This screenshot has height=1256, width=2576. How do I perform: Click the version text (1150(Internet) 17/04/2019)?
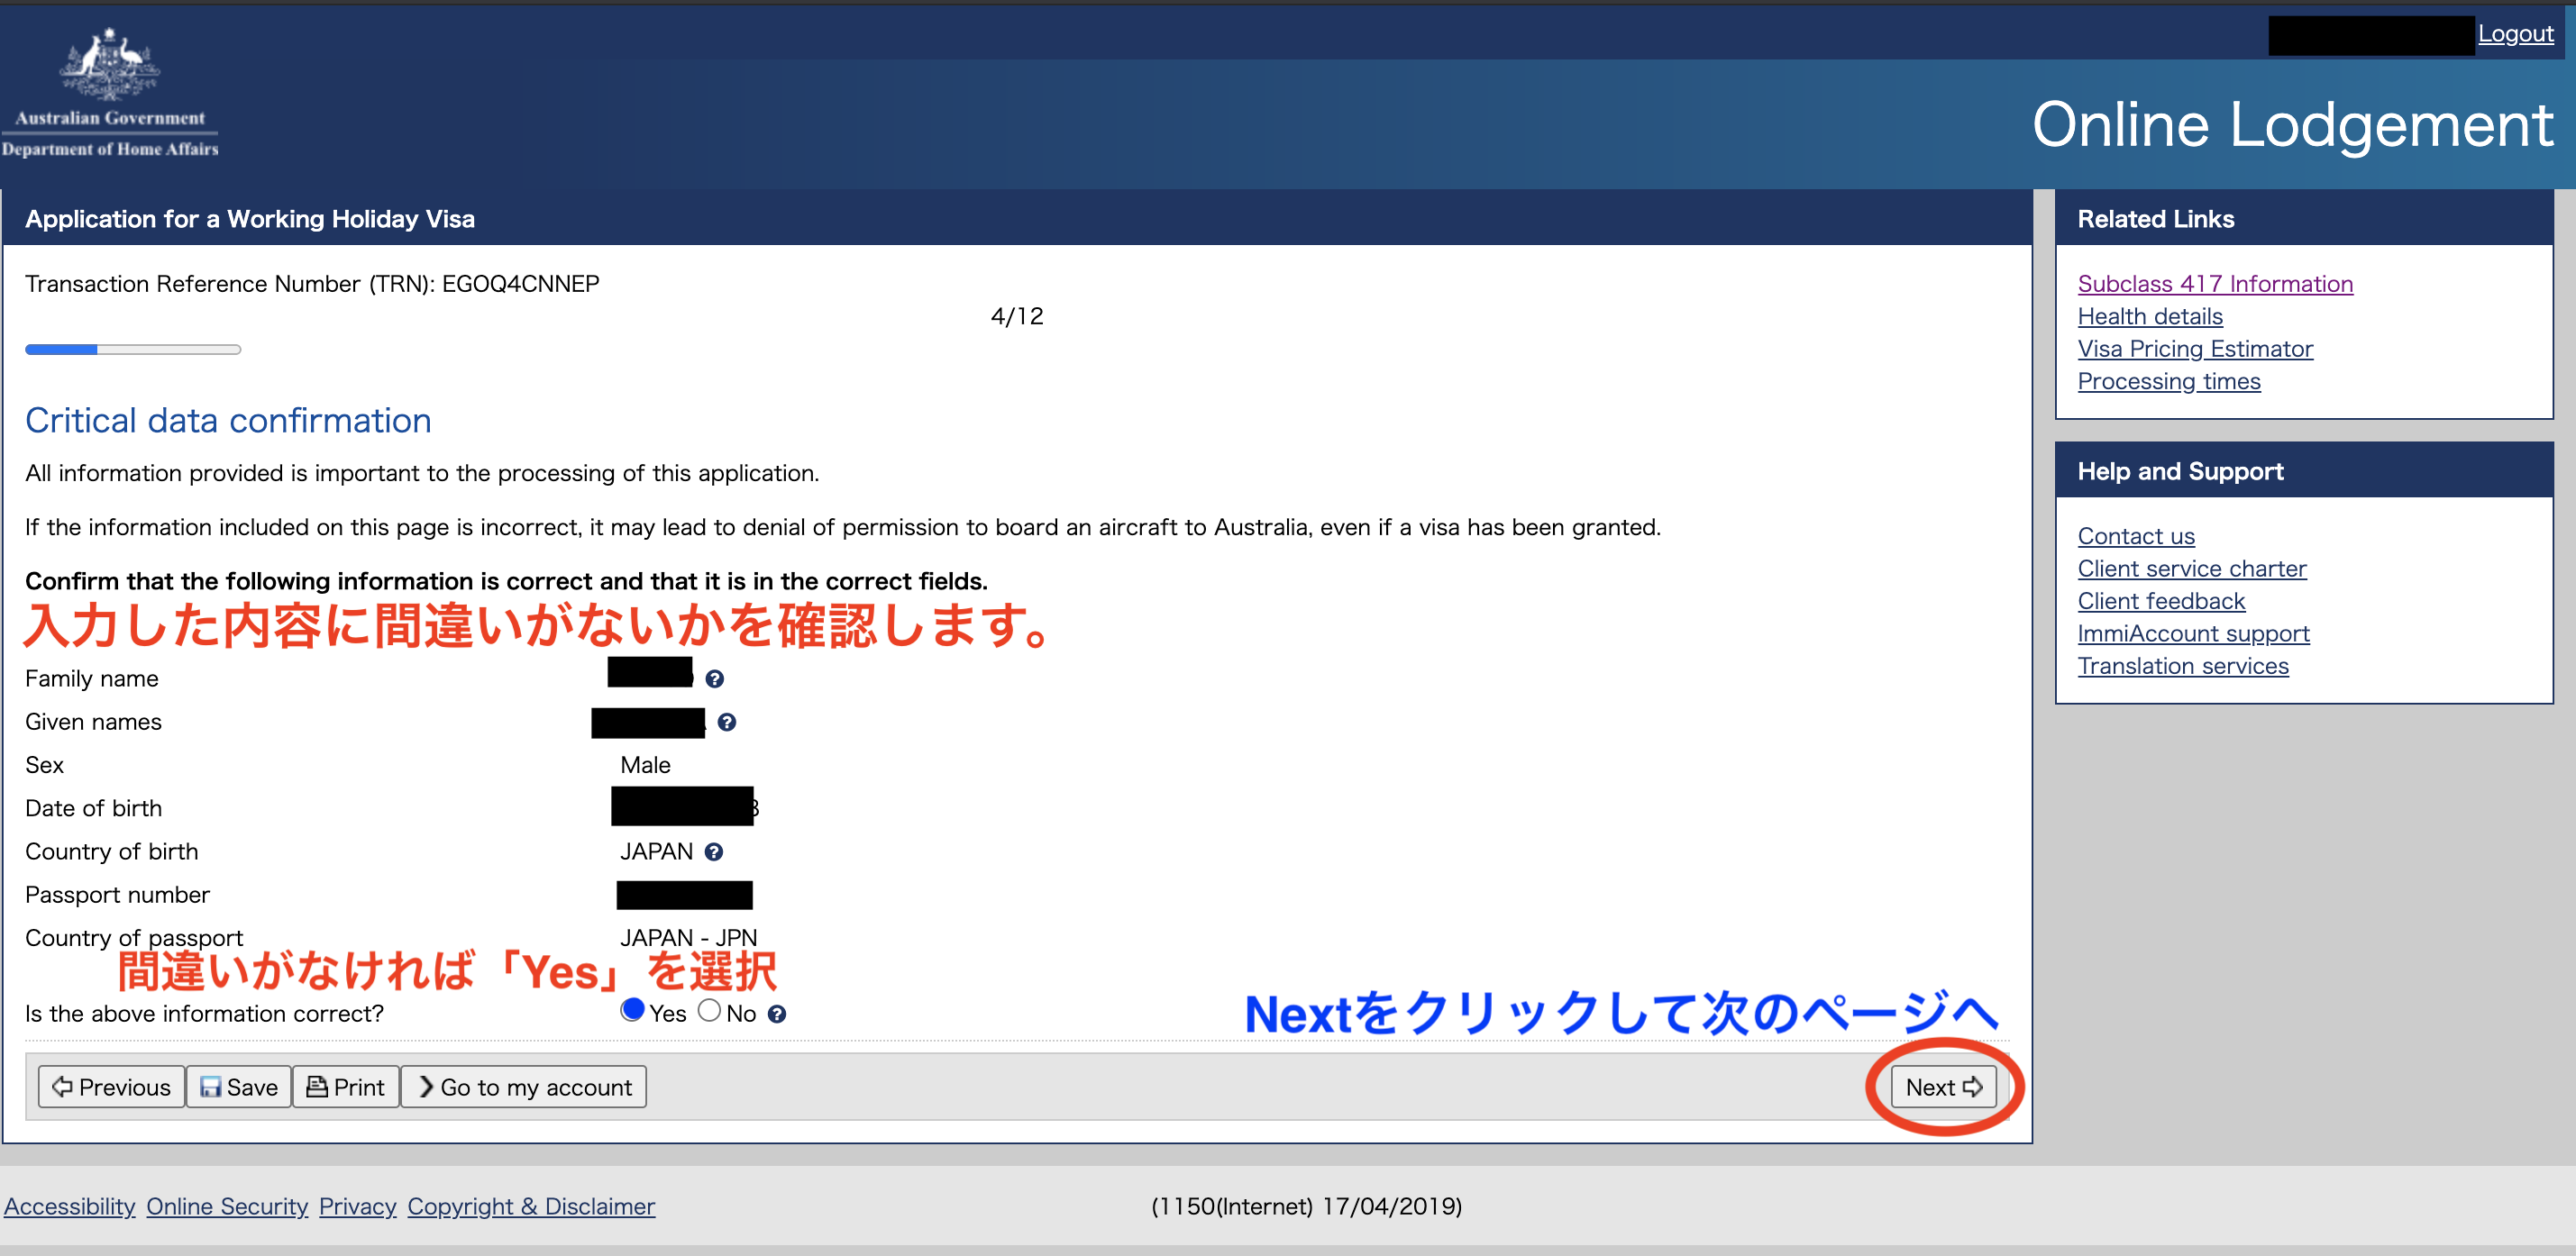tap(1306, 1207)
